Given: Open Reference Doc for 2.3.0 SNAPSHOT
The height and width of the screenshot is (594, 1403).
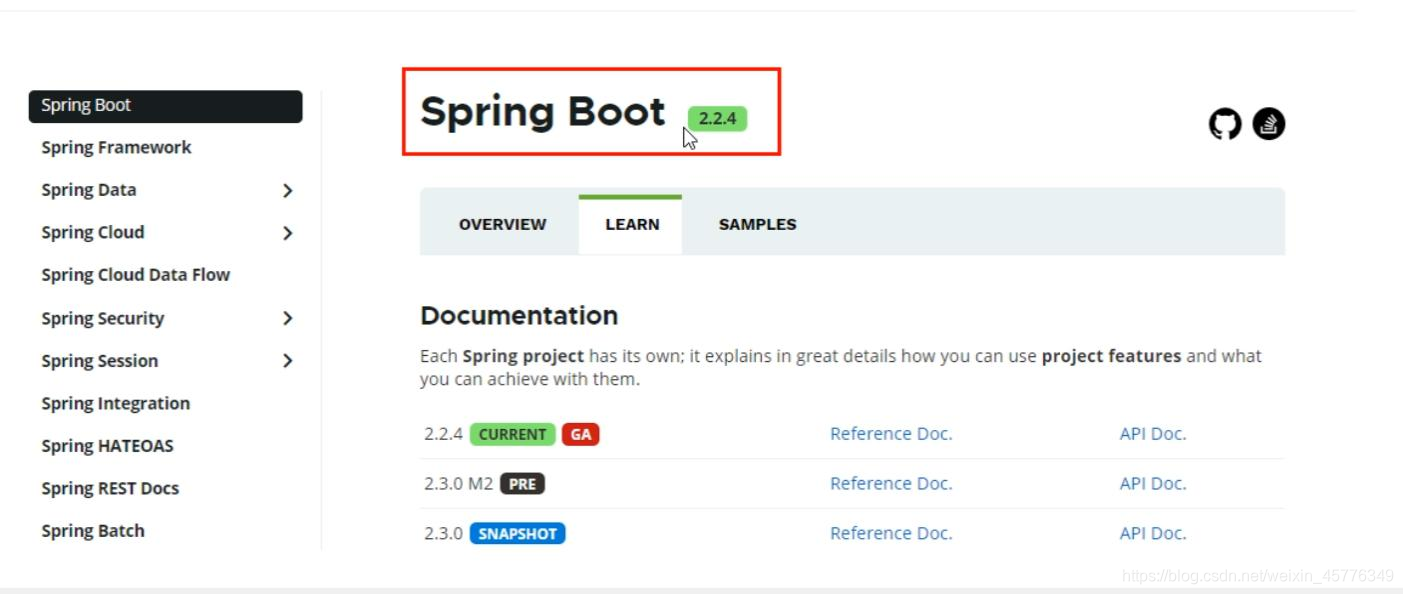Looking at the screenshot, I should pos(890,533).
